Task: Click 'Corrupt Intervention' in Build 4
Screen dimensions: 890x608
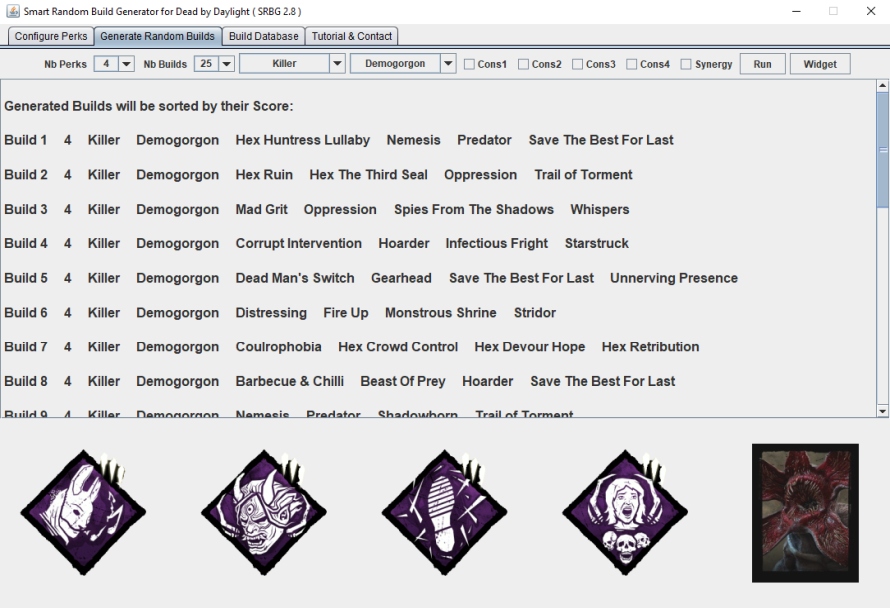Action: tap(299, 244)
